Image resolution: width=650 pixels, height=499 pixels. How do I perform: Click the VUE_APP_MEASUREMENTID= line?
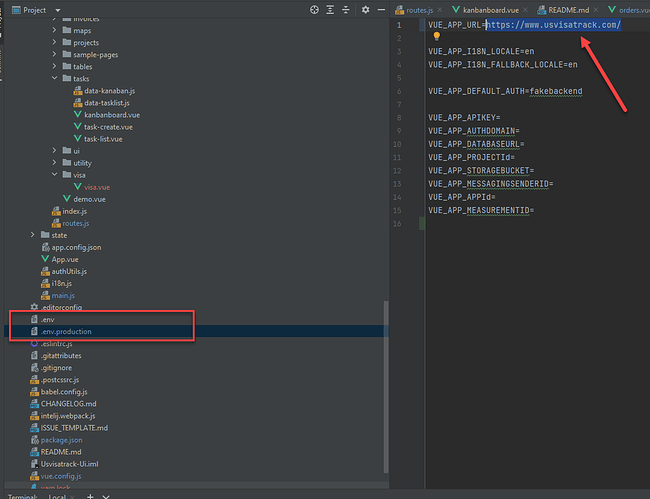click(x=481, y=211)
